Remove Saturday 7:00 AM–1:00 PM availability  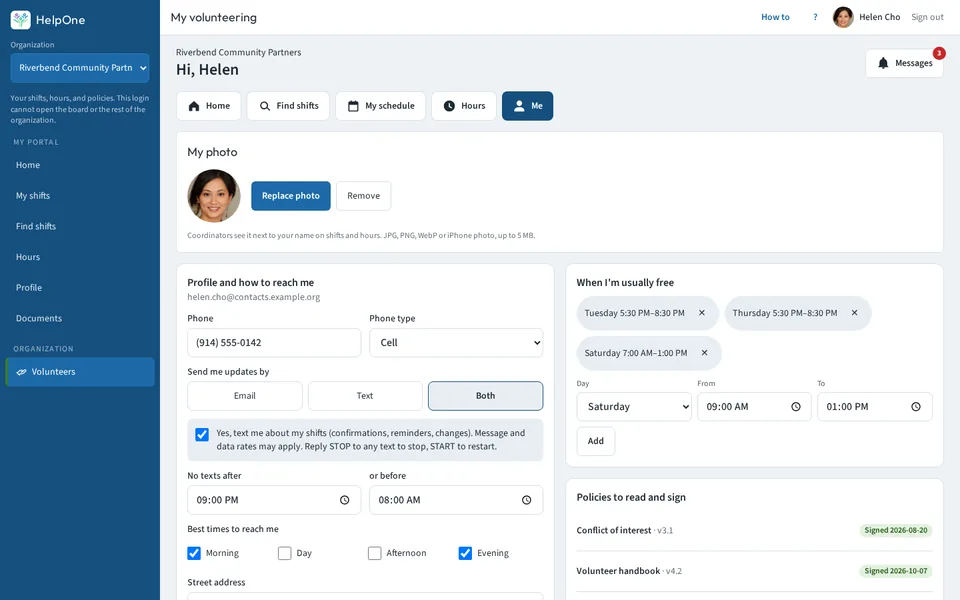tap(704, 353)
